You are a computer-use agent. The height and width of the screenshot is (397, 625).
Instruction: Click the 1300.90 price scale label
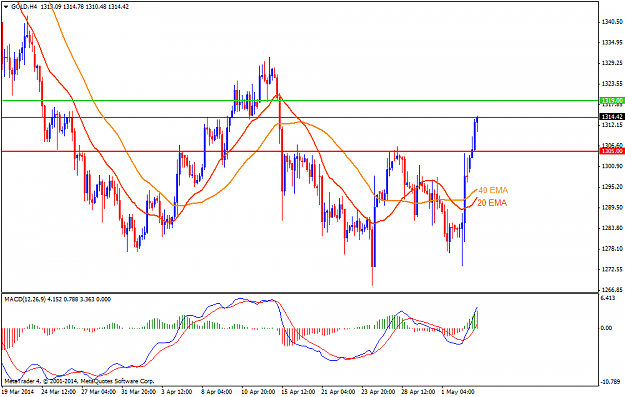[x=612, y=166]
